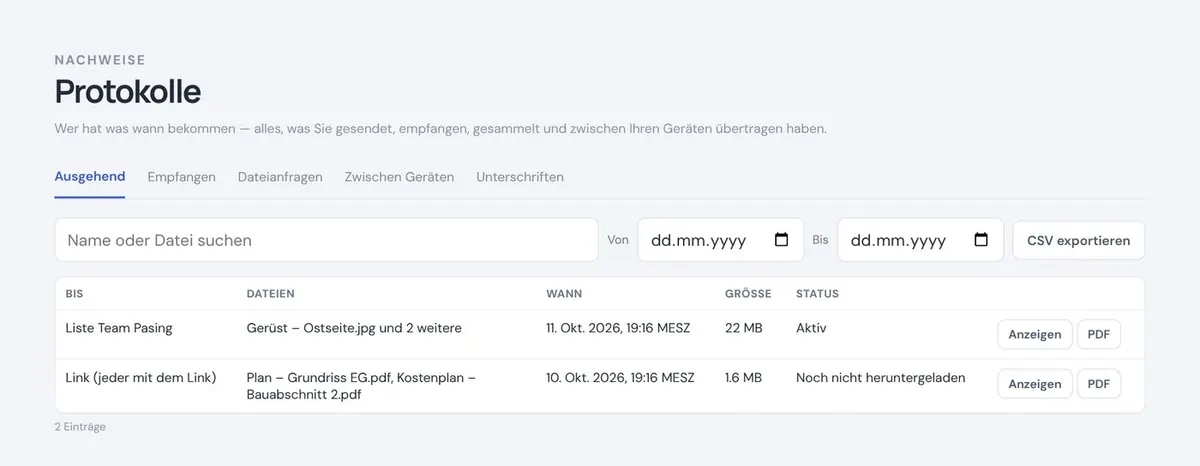
Task: Click Anzeigen for Liste Team Pasing
Action: tap(1035, 334)
